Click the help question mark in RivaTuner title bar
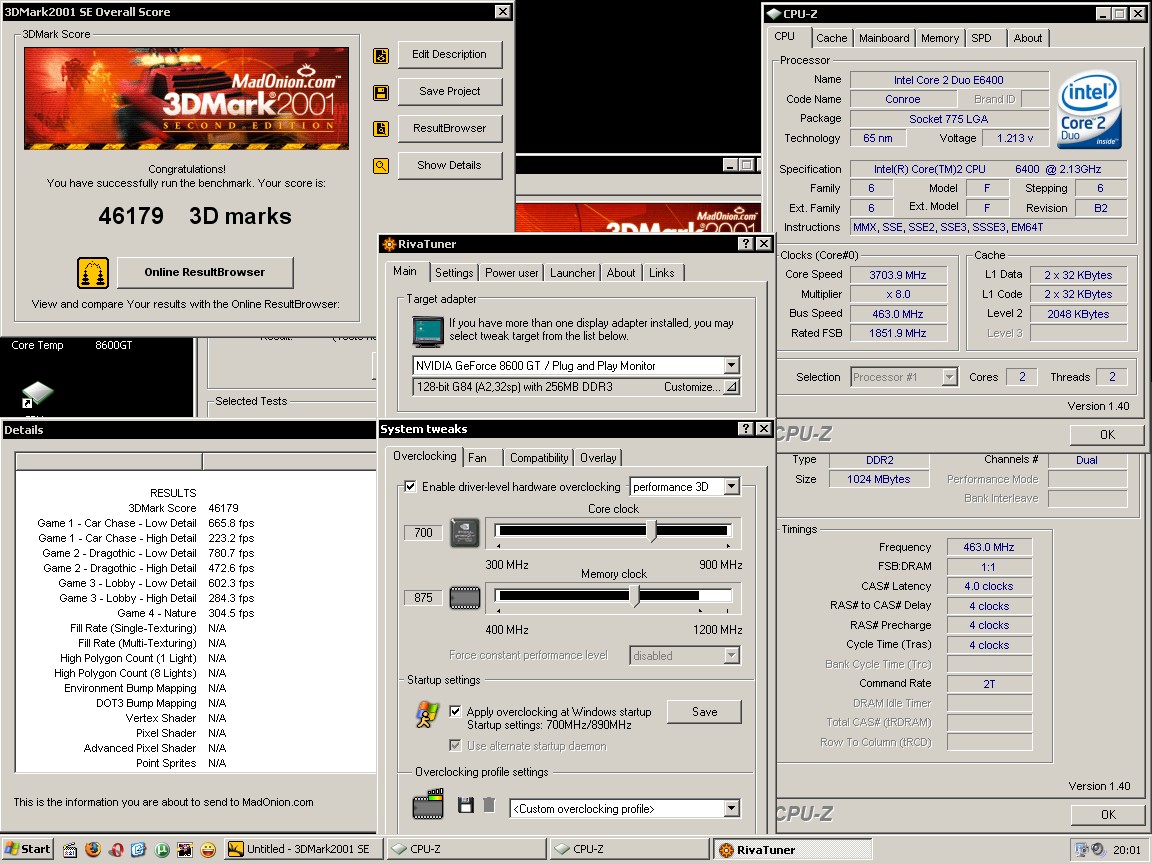The height and width of the screenshot is (864, 1152). (746, 244)
